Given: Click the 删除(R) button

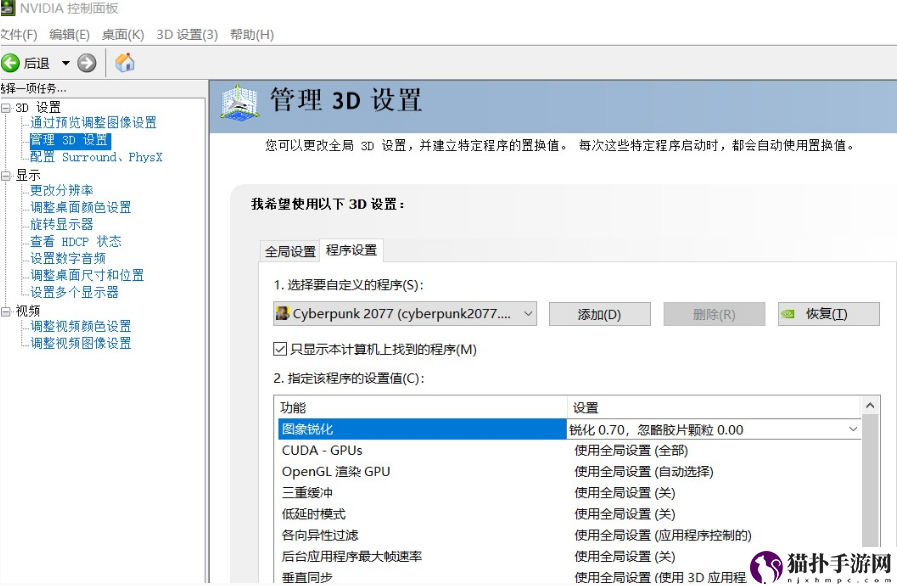Looking at the screenshot, I should (714, 314).
